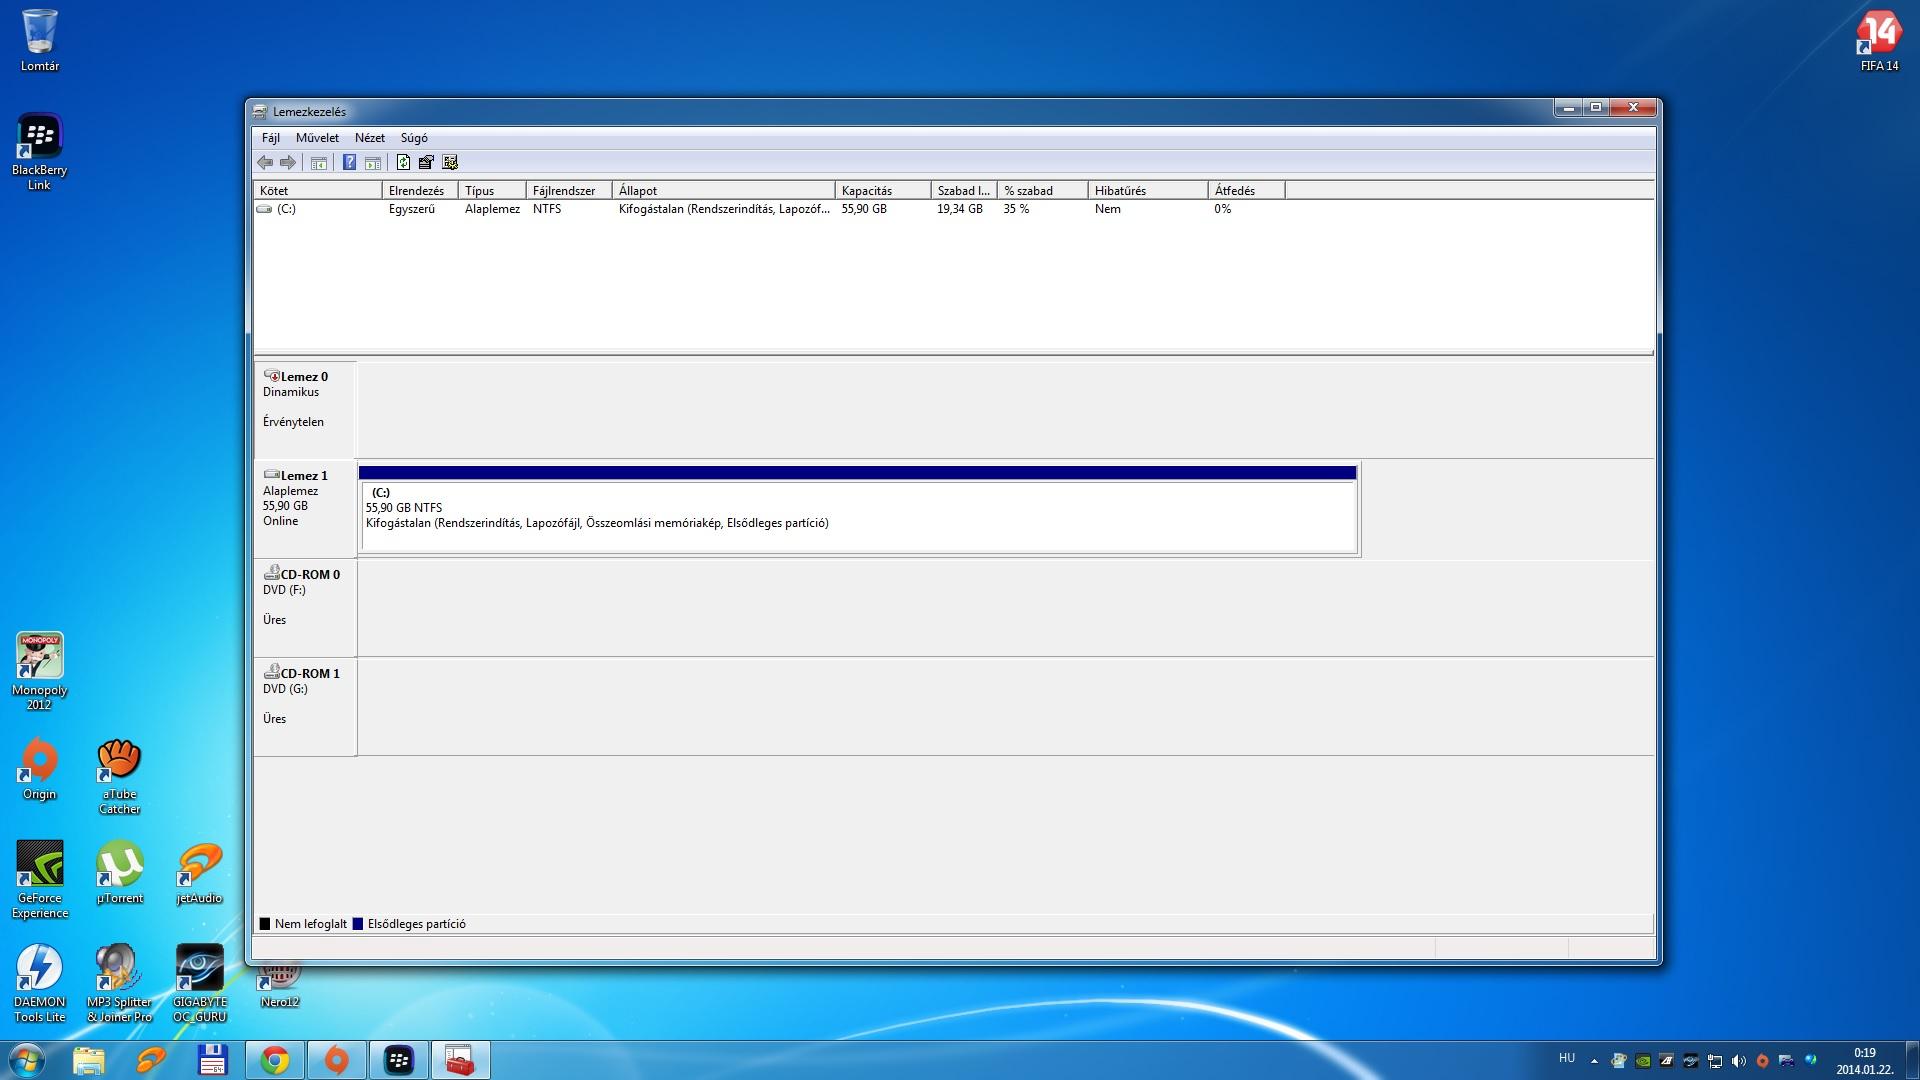
Task: Open the Origin desktop shortcut
Action: tap(40, 769)
